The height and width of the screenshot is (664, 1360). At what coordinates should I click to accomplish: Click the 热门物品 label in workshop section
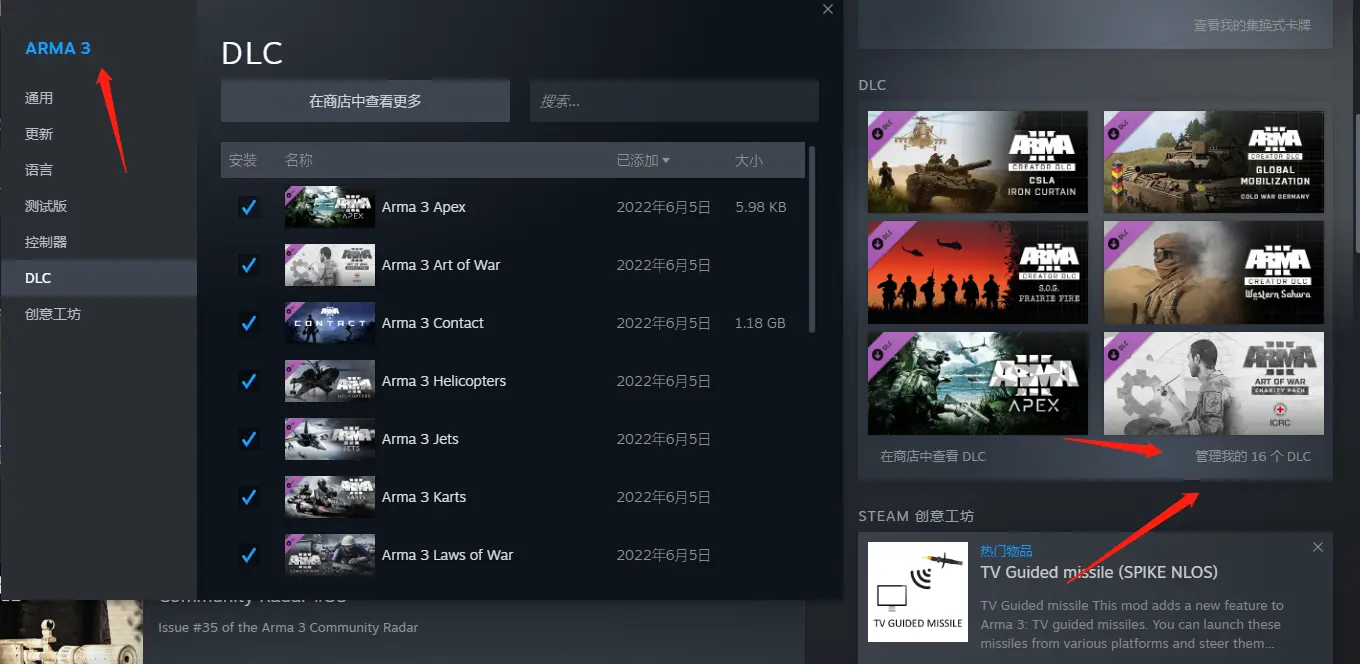(x=1006, y=551)
